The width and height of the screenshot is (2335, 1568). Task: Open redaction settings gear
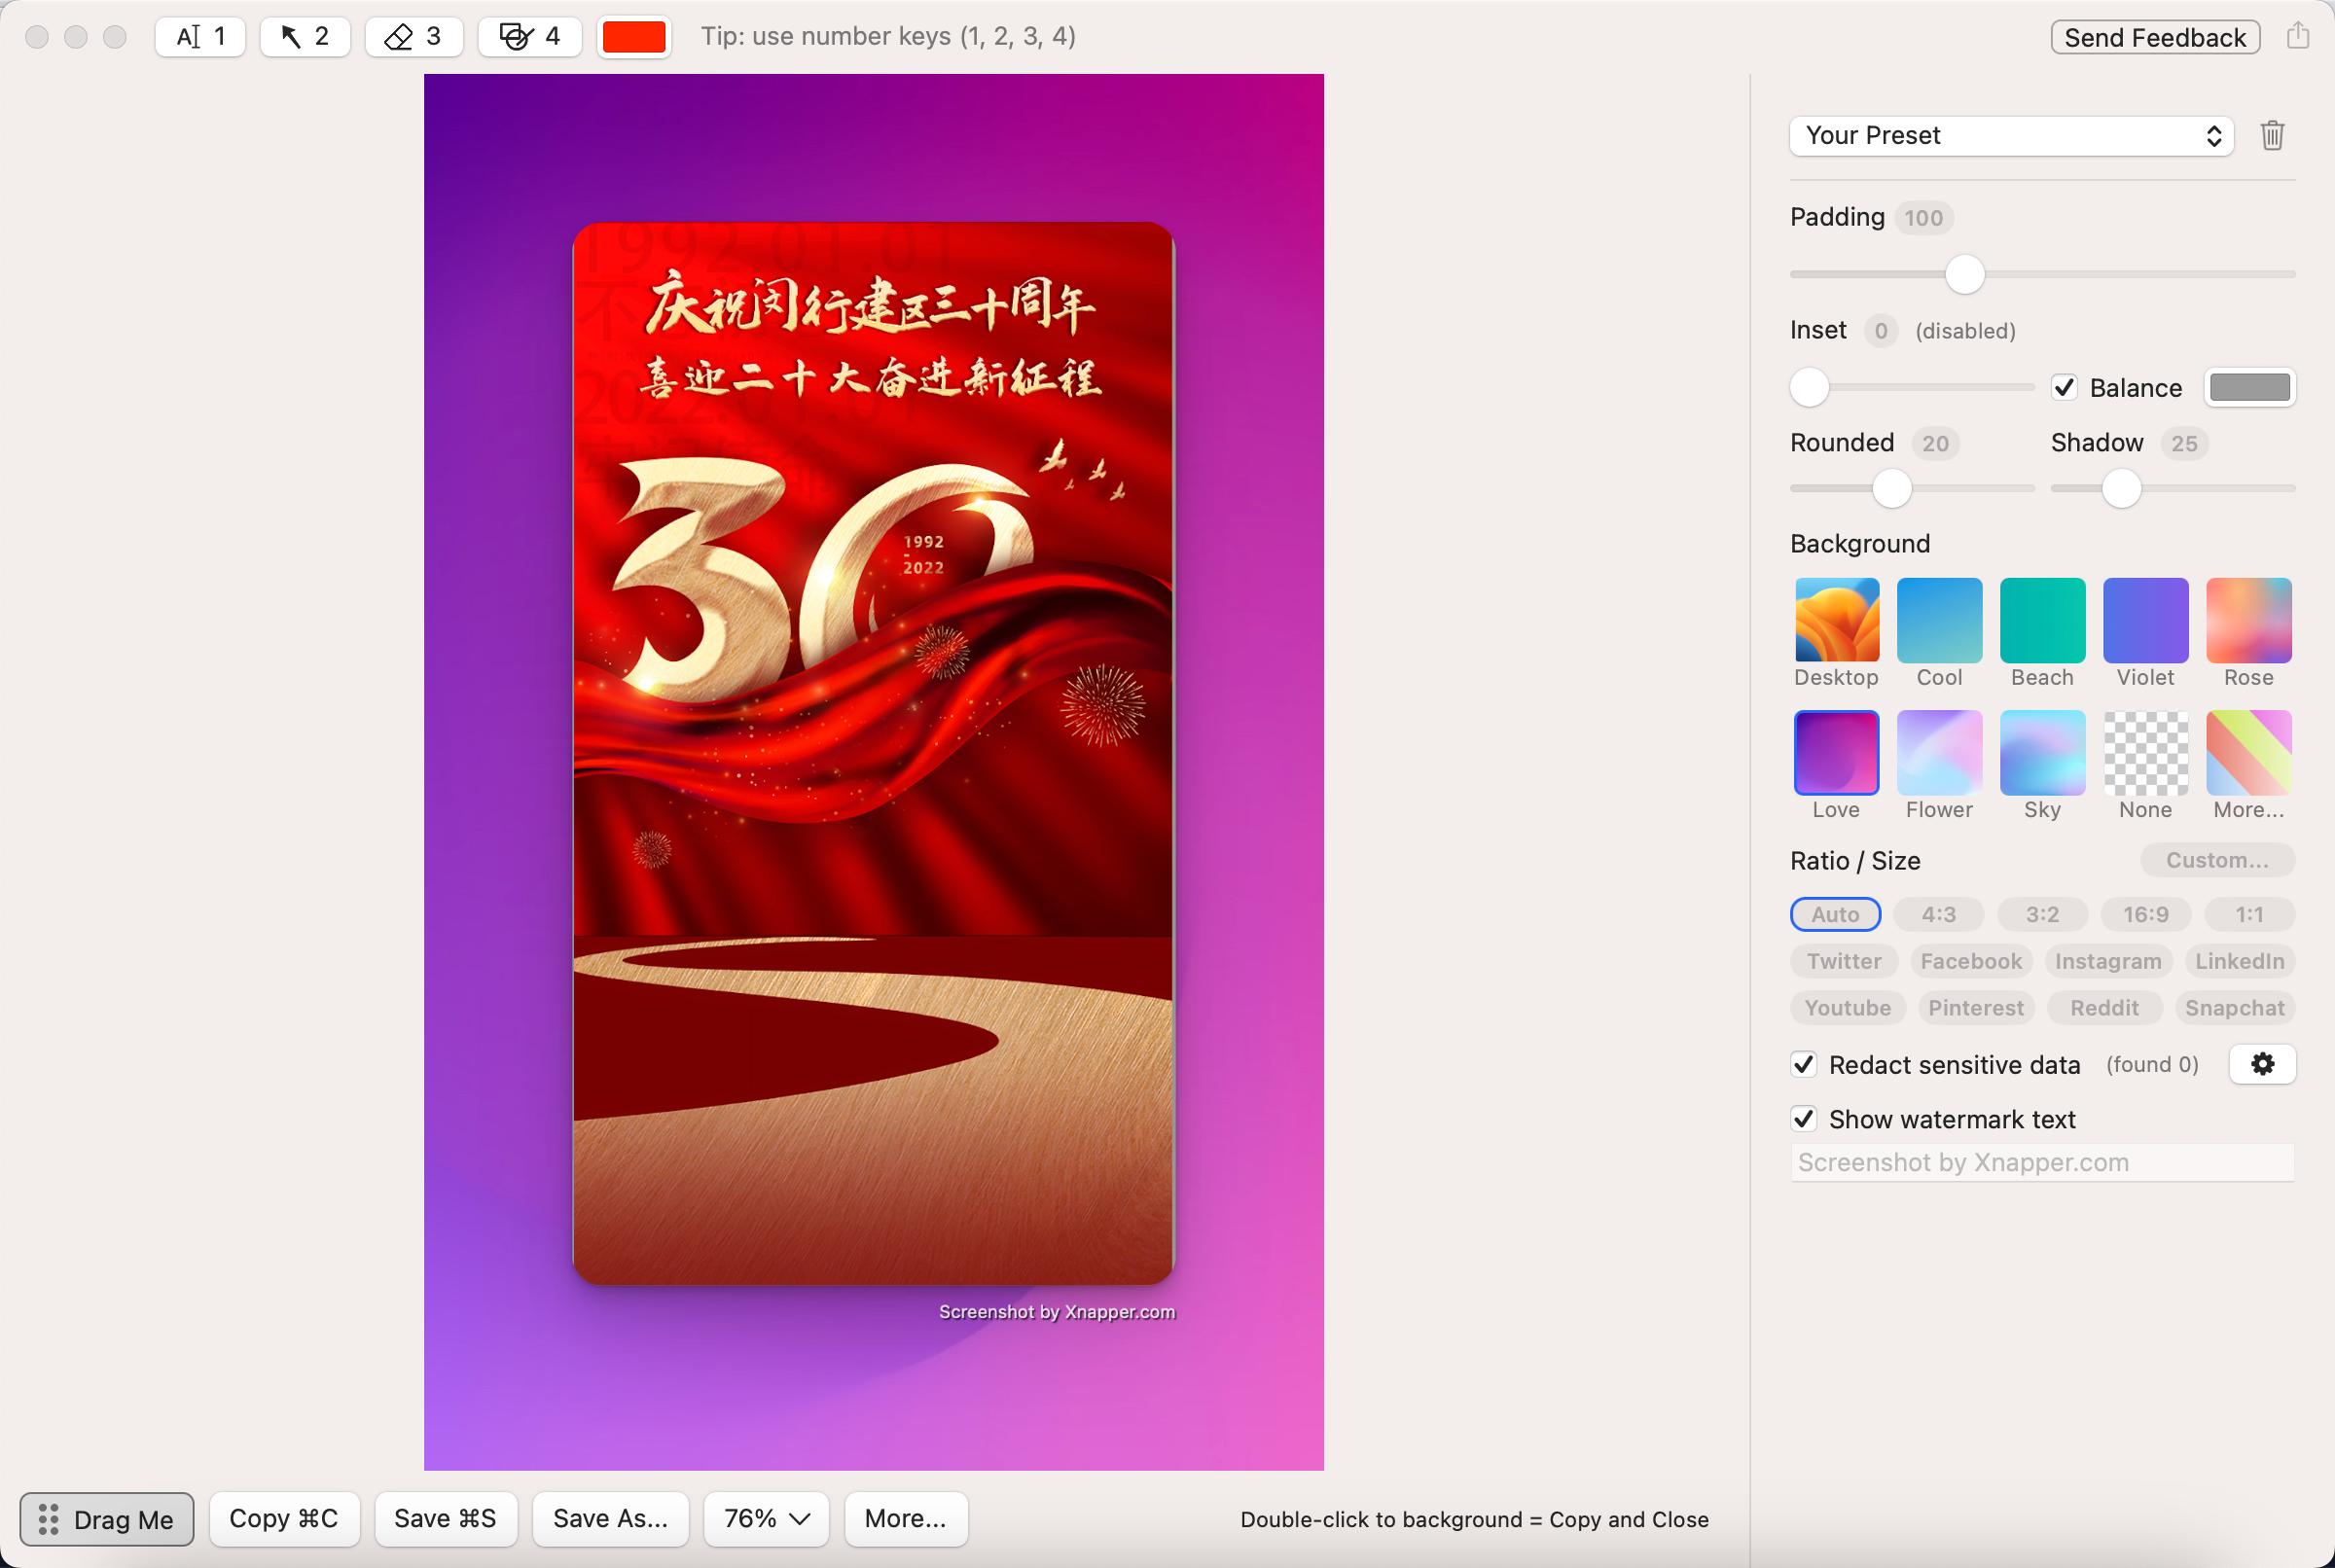click(2262, 1064)
